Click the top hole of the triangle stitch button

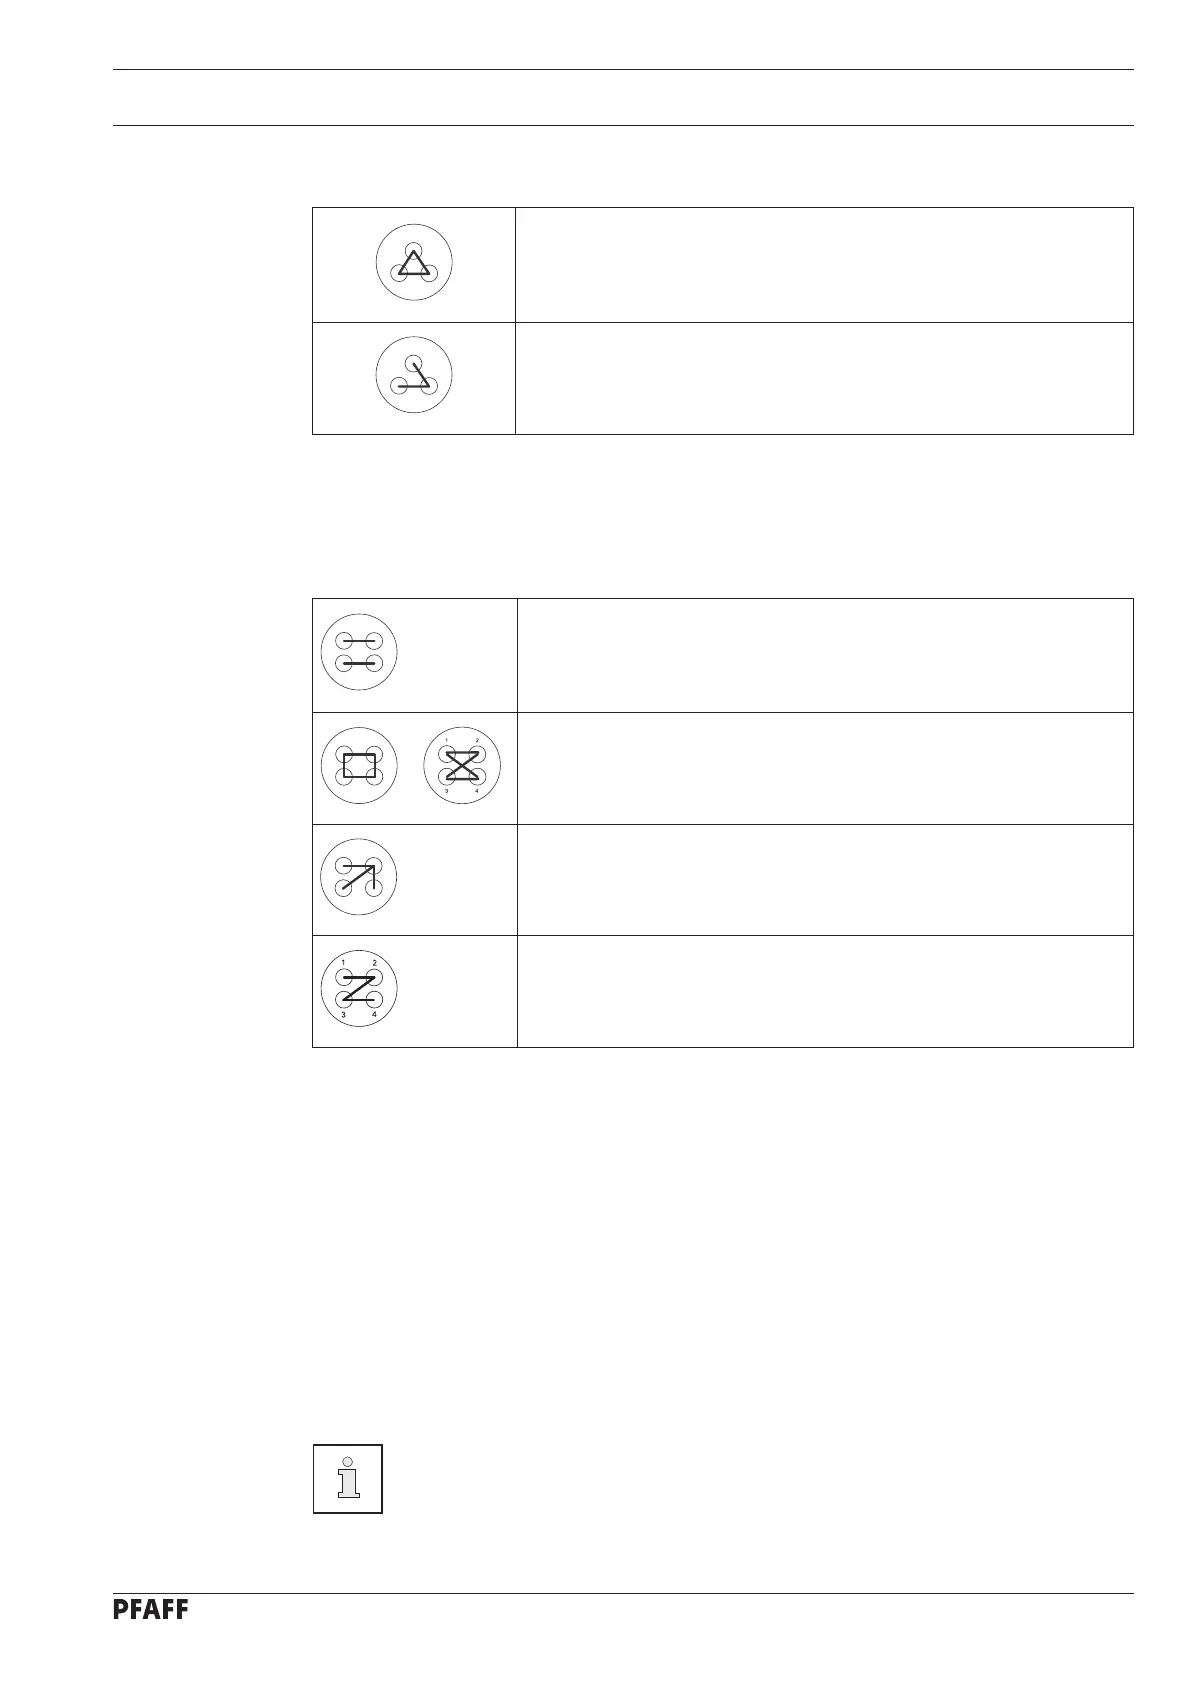(414, 250)
